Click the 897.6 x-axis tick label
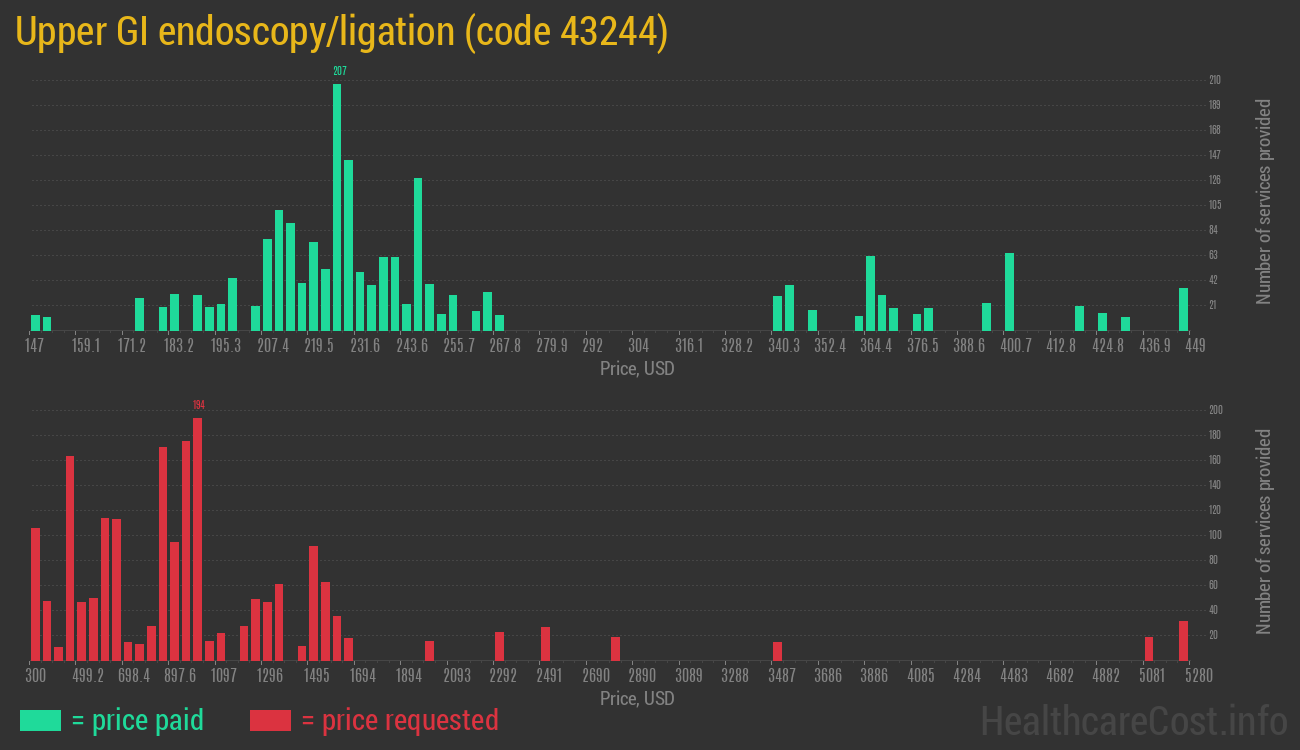This screenshot has width=1300, height=750. [180, 676]
